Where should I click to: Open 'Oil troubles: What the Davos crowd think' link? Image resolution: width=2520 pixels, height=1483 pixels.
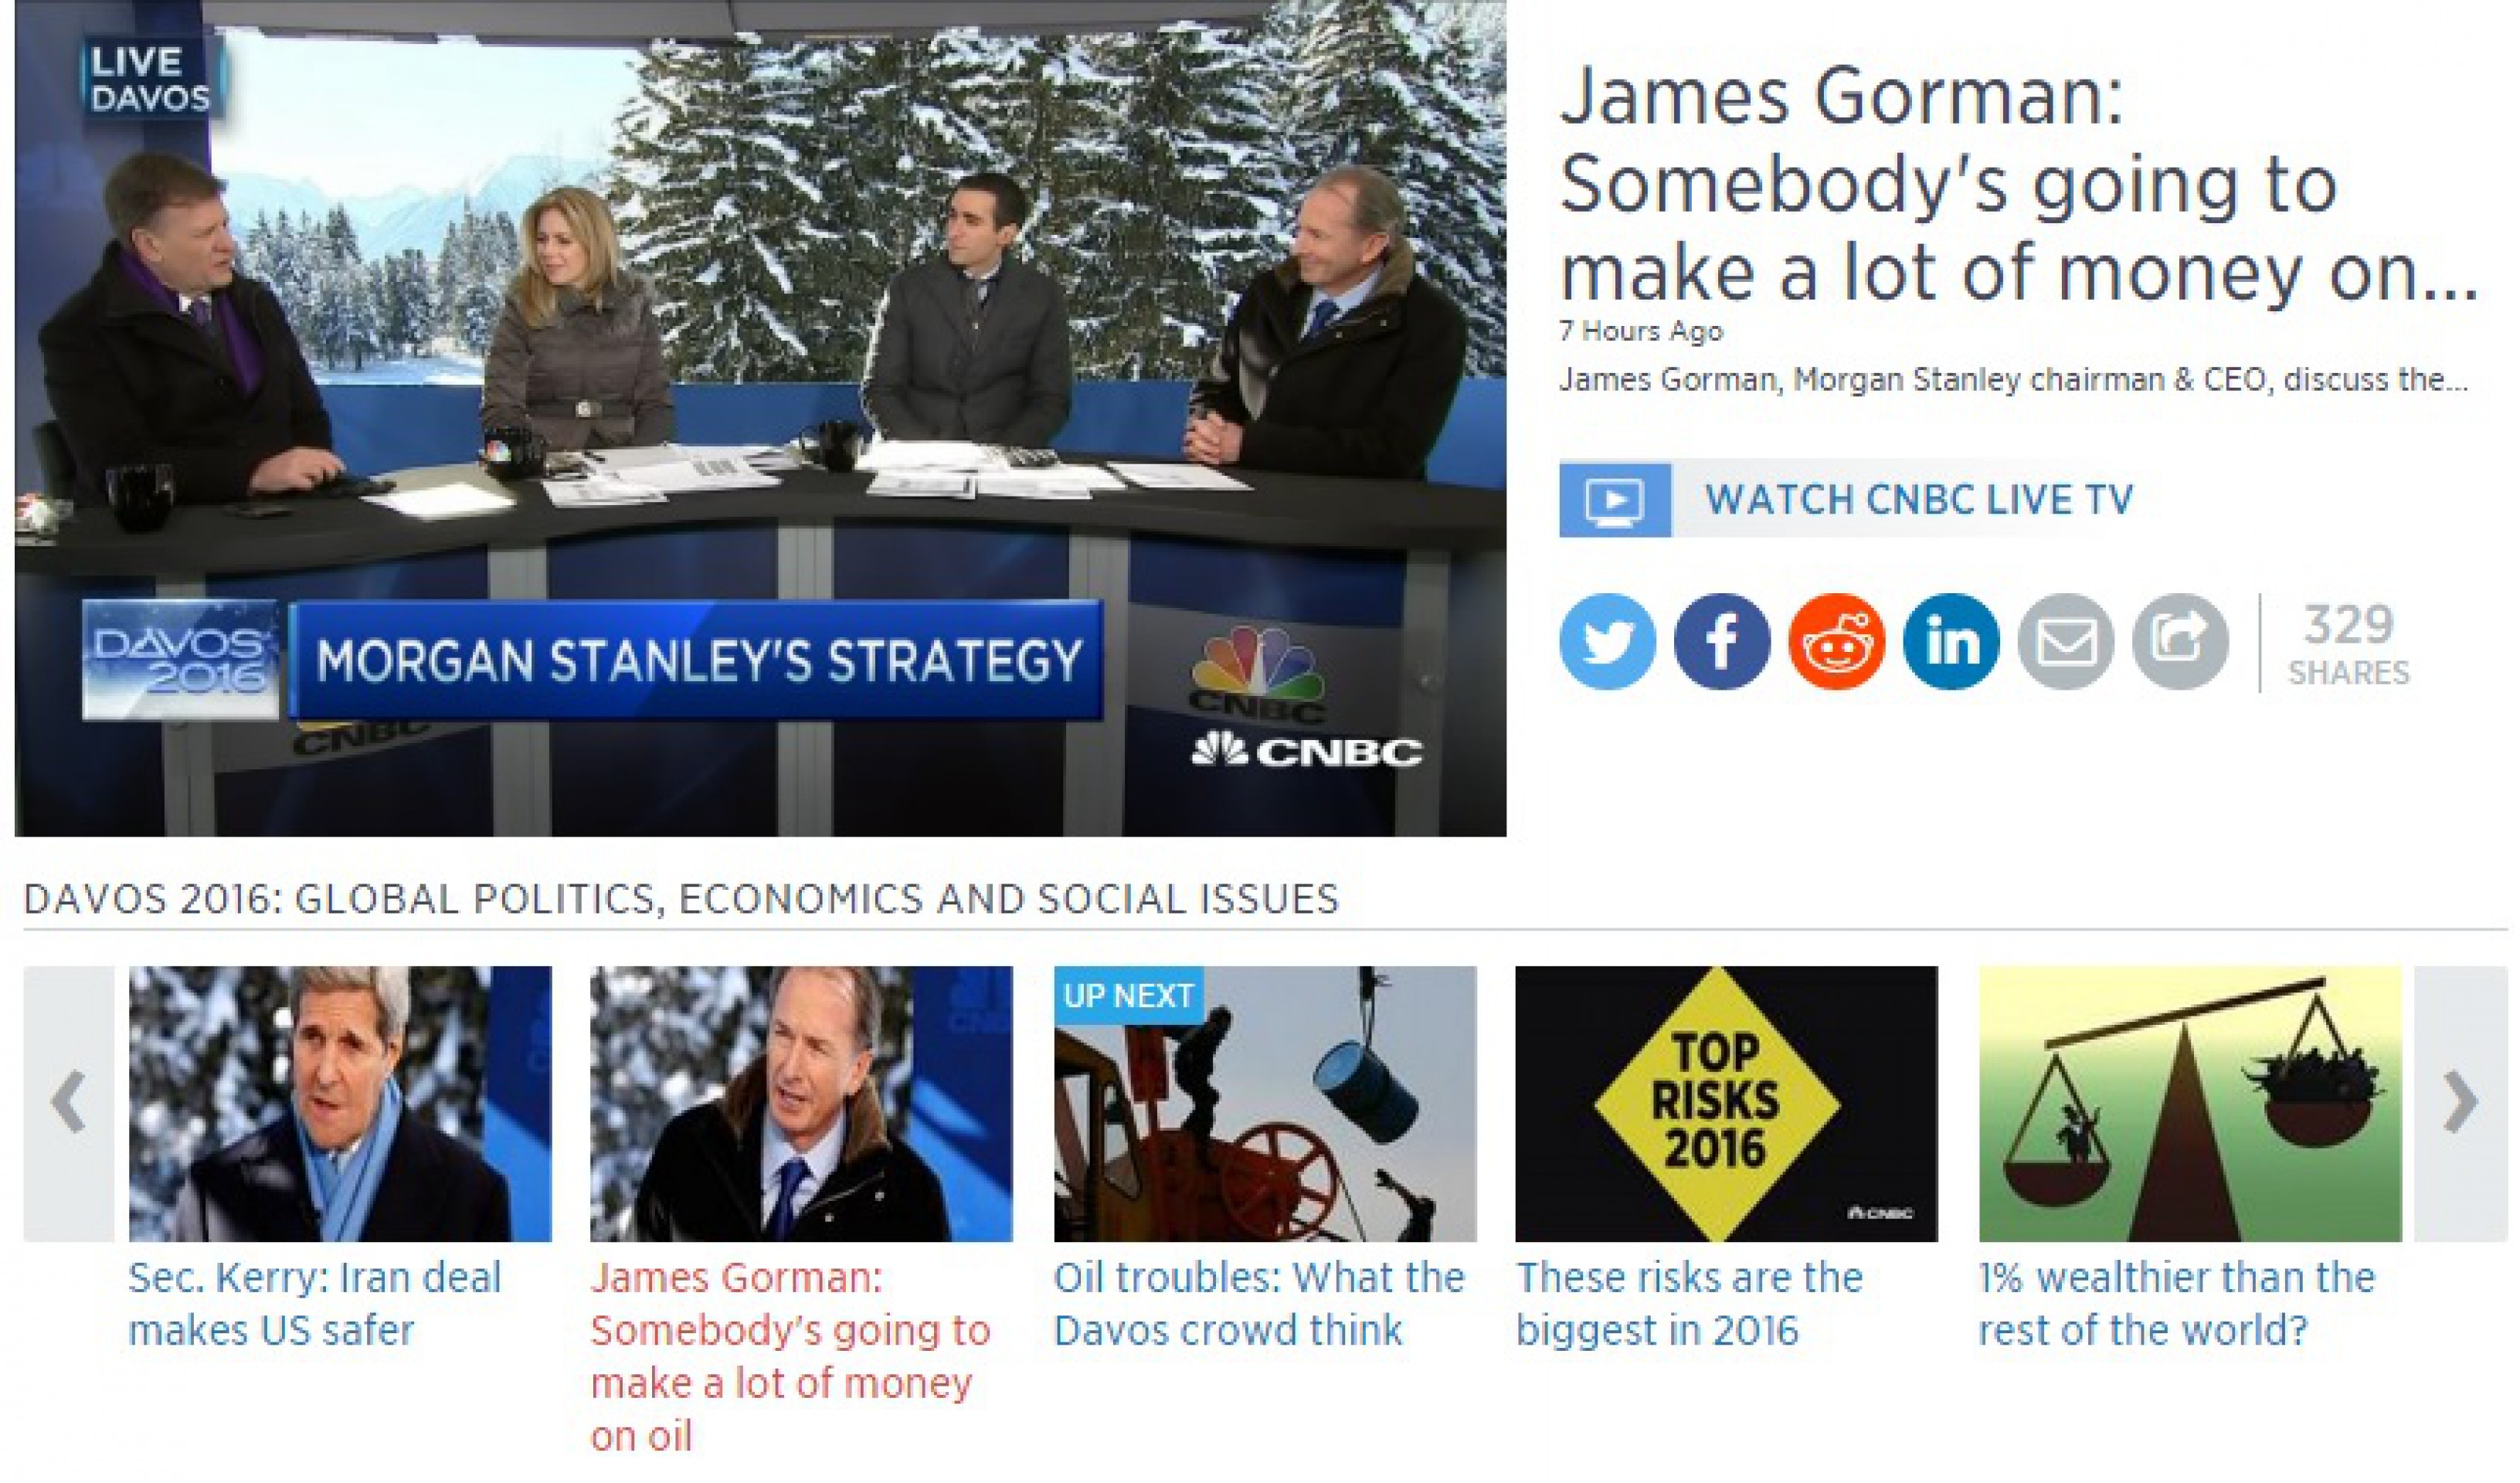click(1259, 1304)
